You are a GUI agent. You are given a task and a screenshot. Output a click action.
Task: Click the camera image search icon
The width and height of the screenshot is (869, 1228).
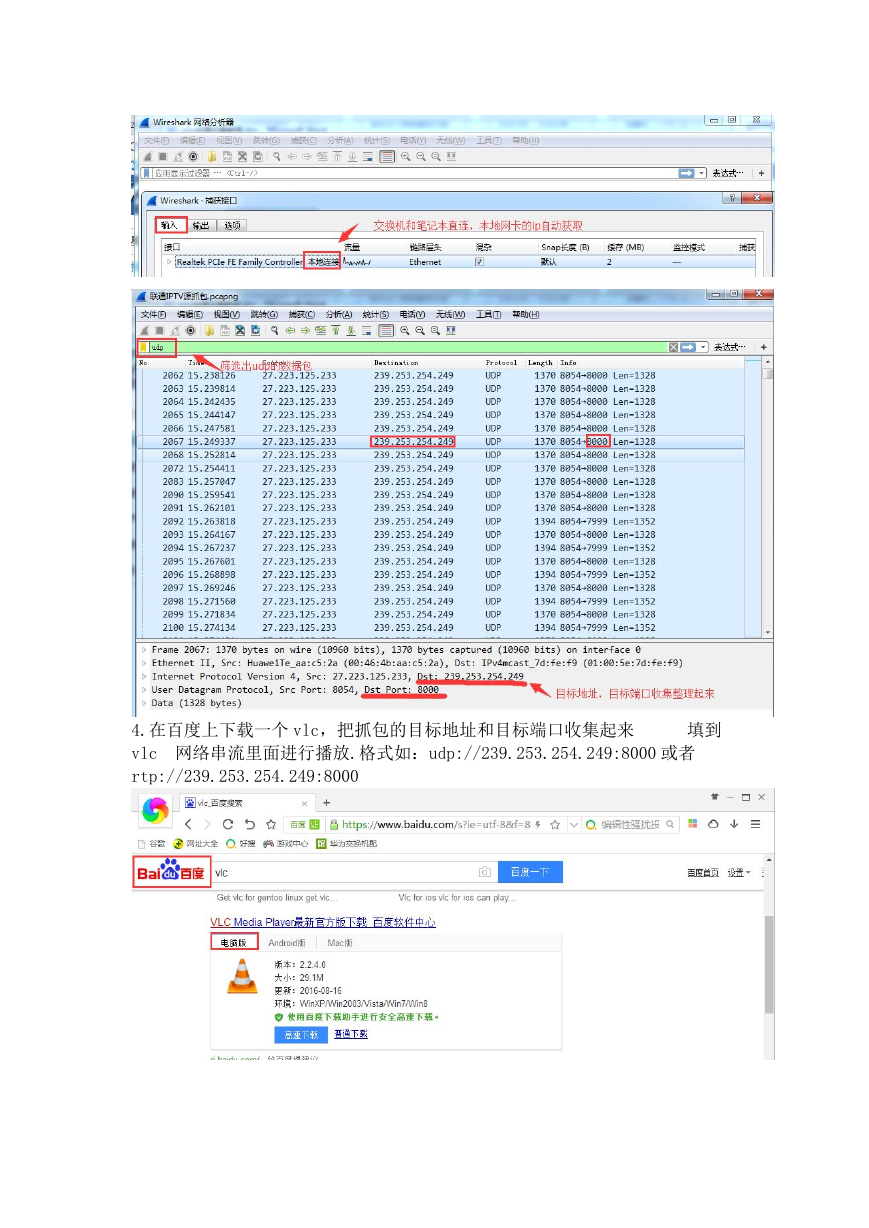click(483, 872)
